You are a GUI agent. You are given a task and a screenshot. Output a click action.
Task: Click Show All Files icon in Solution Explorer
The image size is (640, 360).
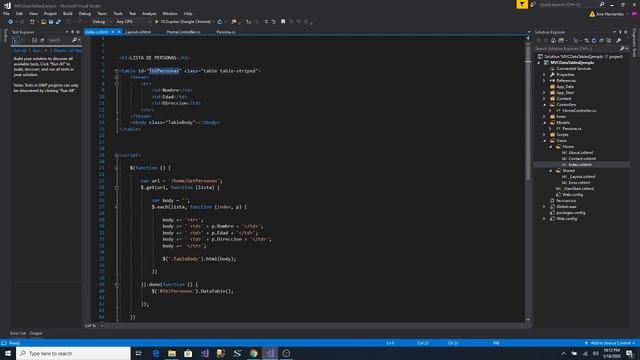[x=609, y=40]
